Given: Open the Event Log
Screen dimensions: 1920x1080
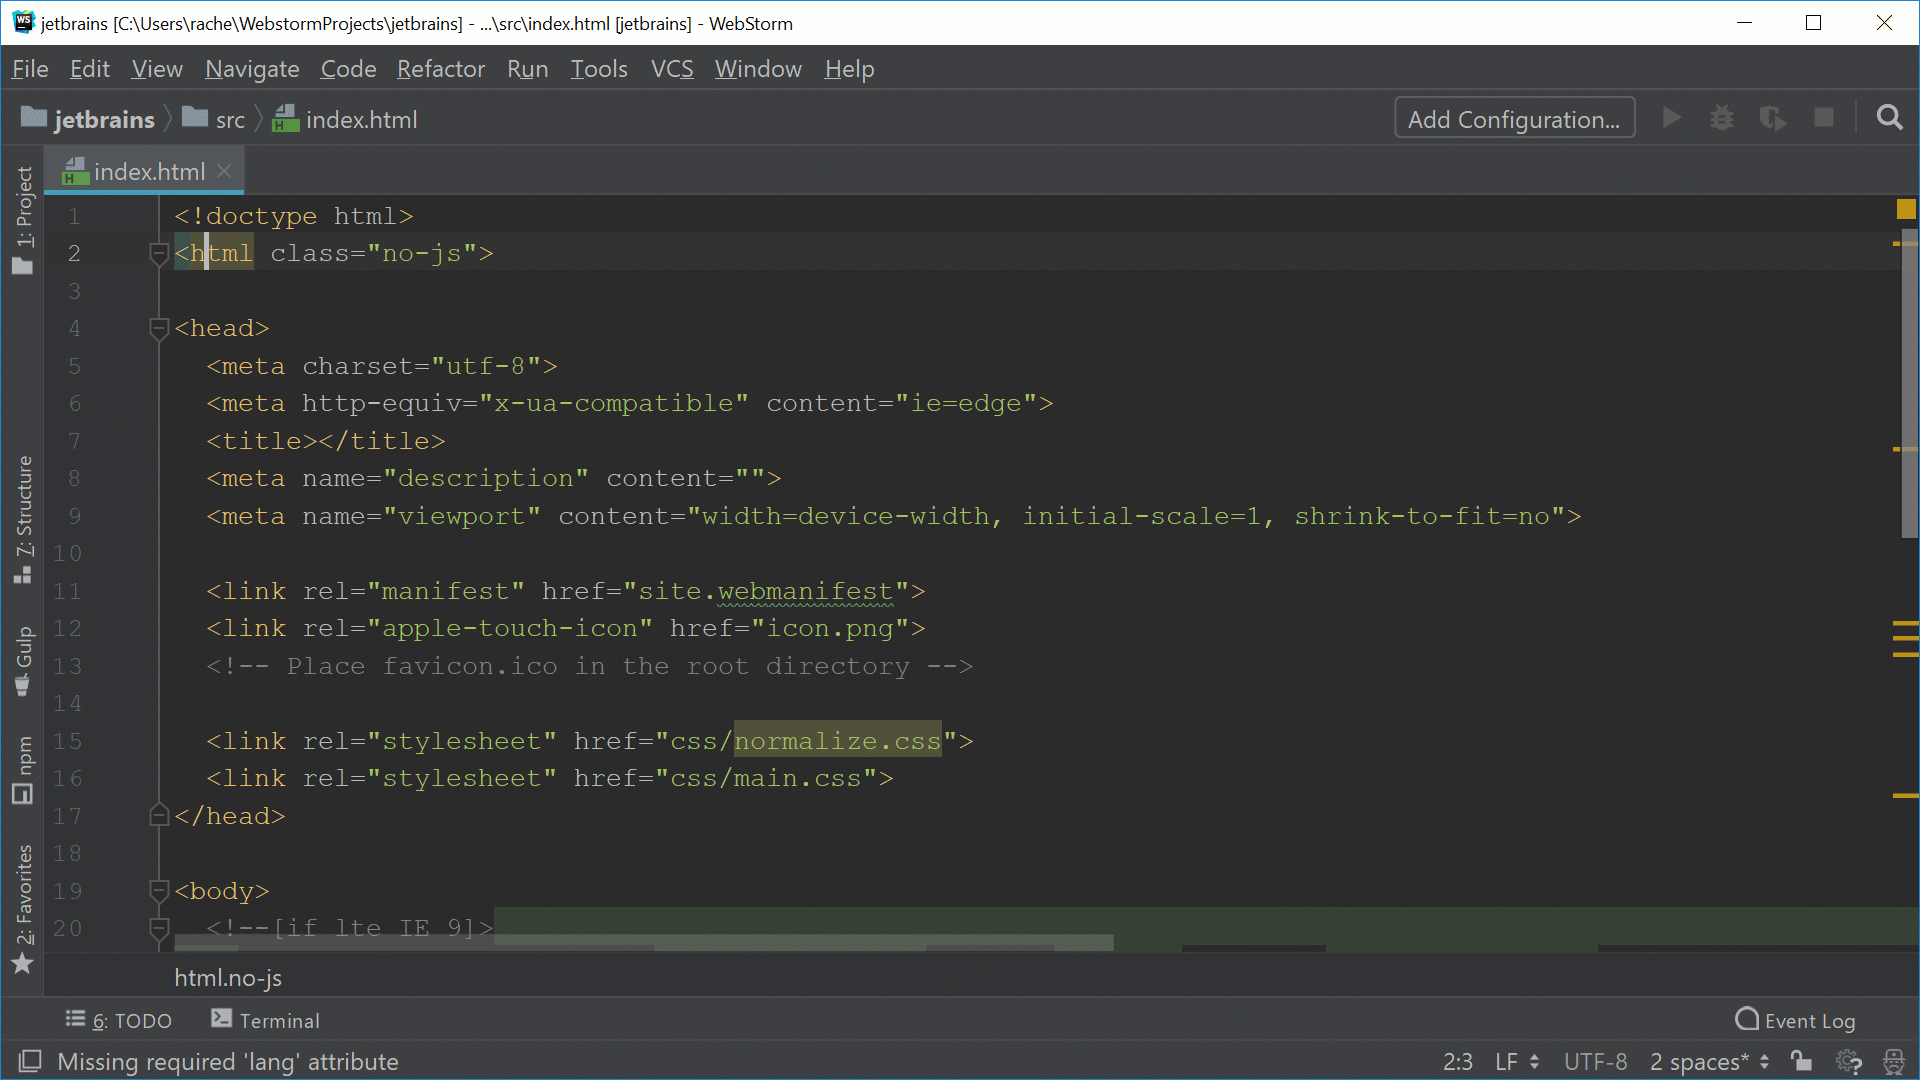Looking at the screenshot, I should click(1795, 1019).
